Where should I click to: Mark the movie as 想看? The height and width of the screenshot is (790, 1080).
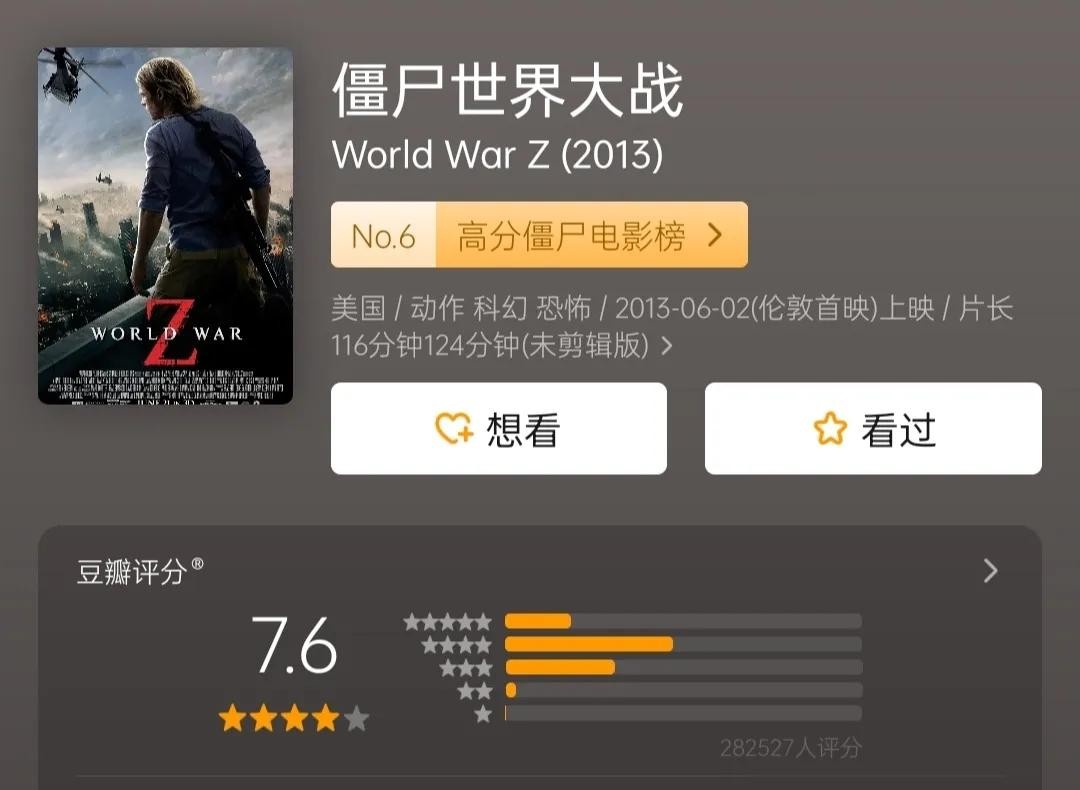pos(499,428)
